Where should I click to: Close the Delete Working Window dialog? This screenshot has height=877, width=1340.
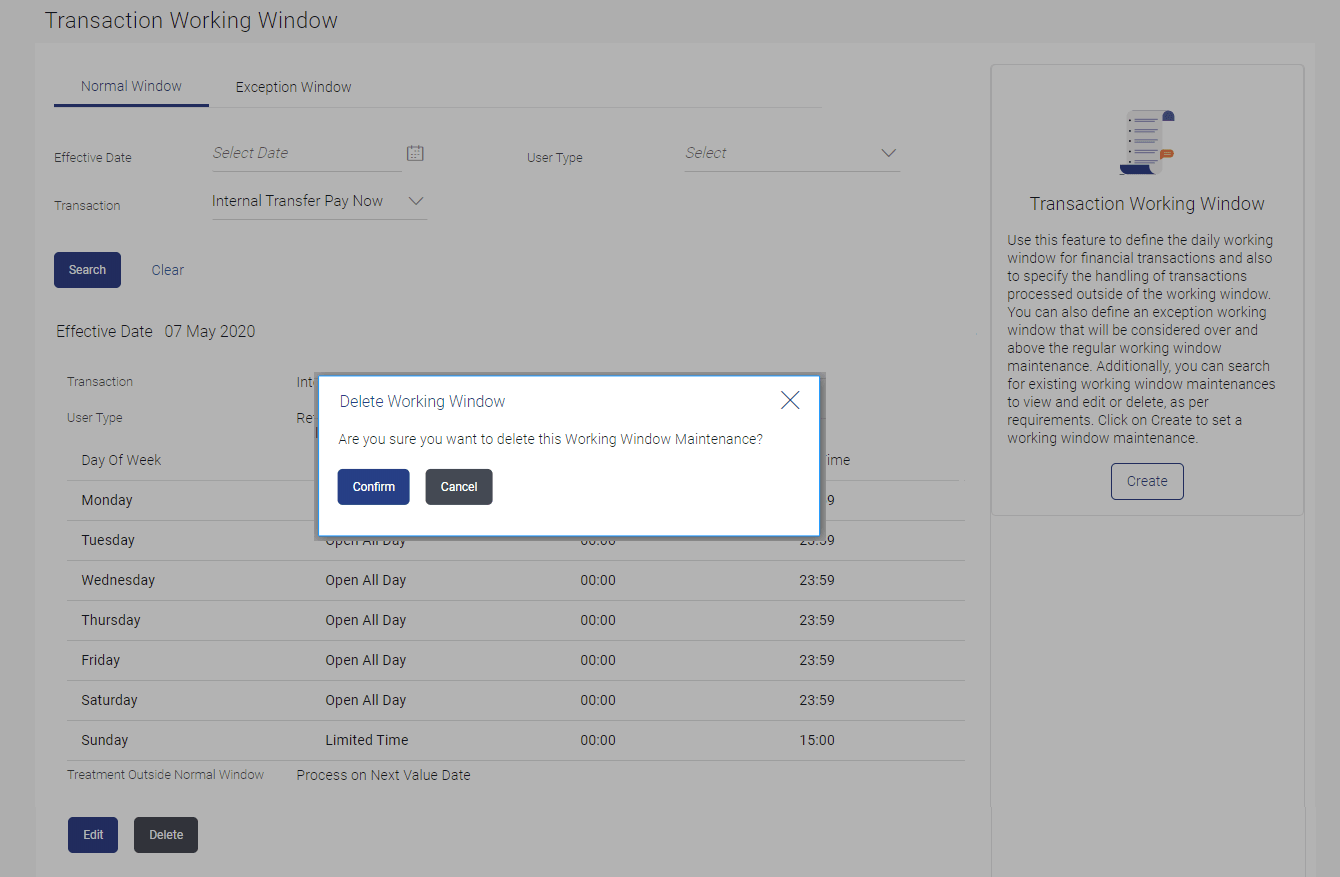(790, 400)
